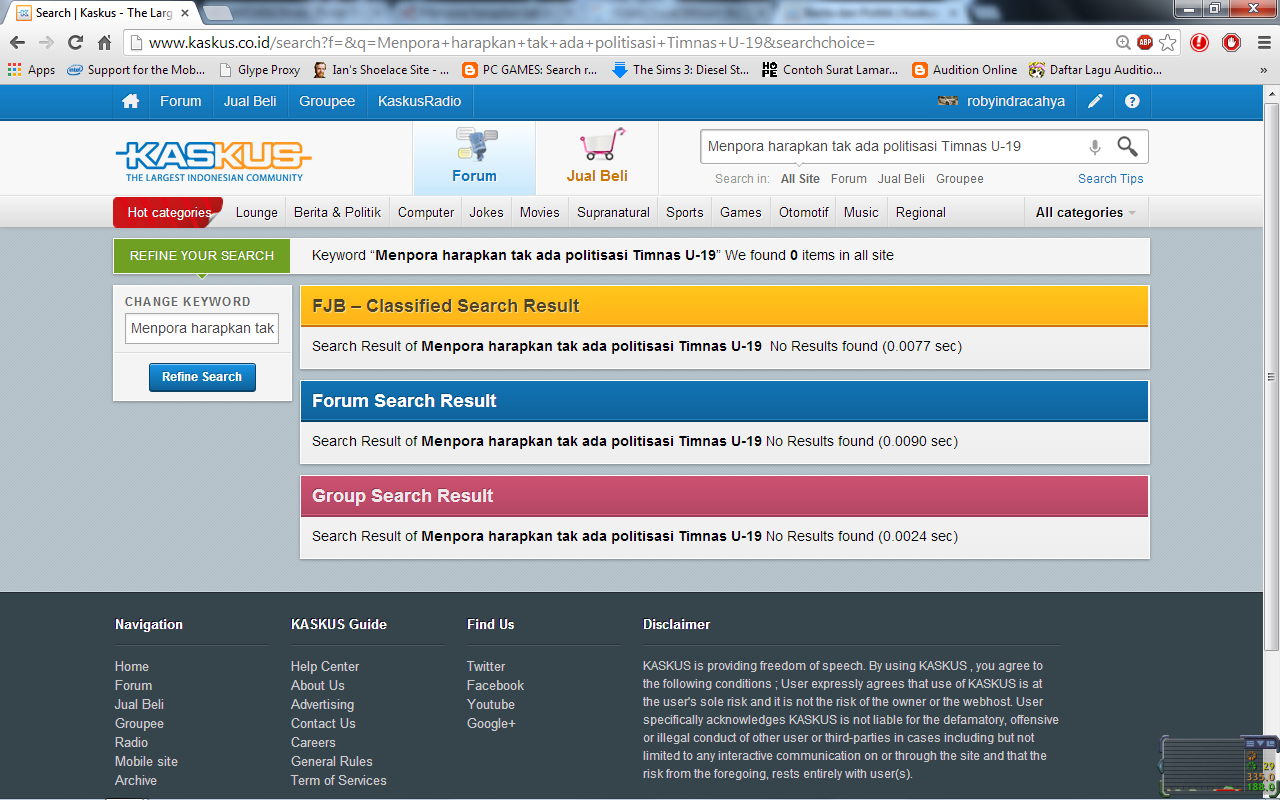Open Berita & Politik category

tap(338, 213)
